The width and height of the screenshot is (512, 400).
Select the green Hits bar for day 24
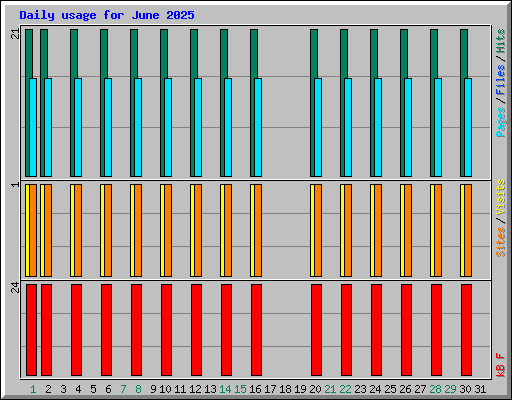(x=374, y=103)
